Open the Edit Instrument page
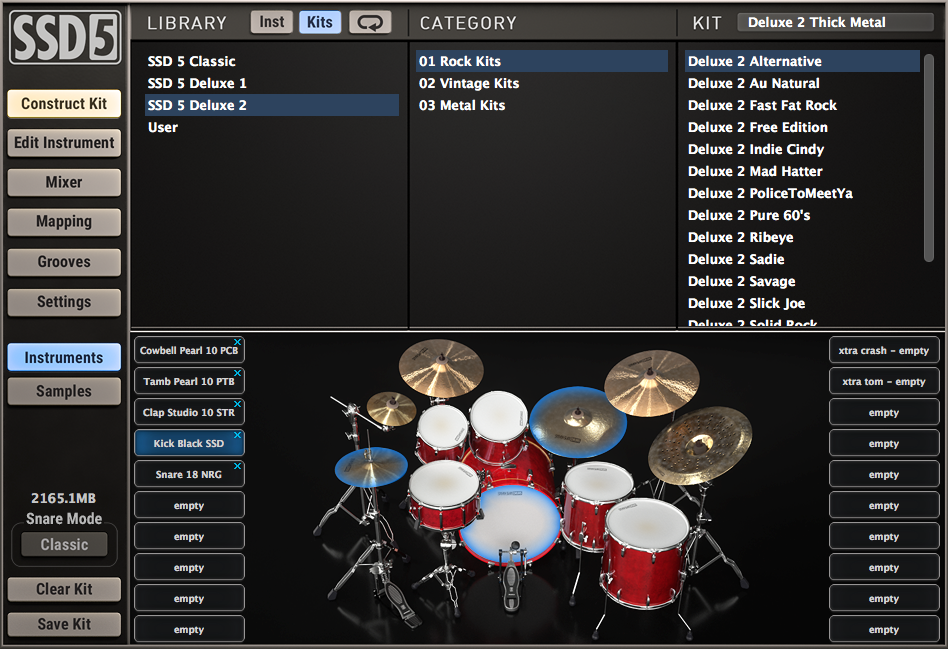 click(64, 143)
